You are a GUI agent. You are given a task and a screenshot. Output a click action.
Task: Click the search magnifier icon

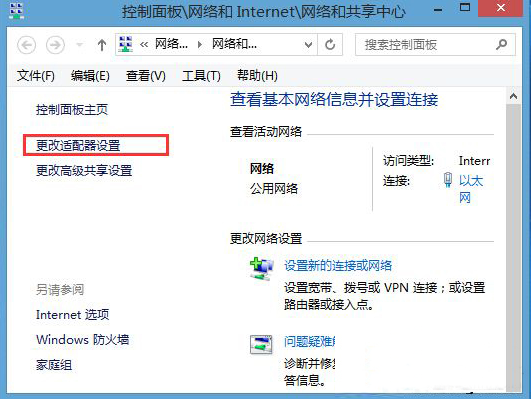pos(501,44)
